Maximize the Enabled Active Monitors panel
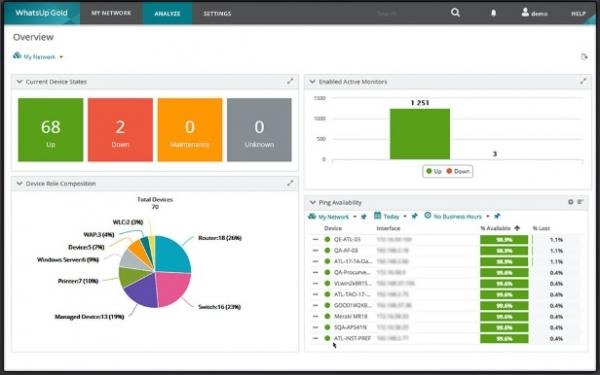Screen dimensions: 600x375 583,81
